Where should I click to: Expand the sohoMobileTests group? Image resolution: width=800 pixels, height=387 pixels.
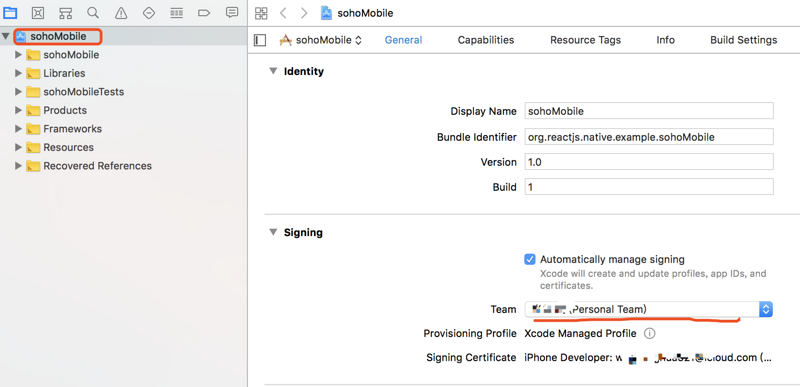coord(18,92)
